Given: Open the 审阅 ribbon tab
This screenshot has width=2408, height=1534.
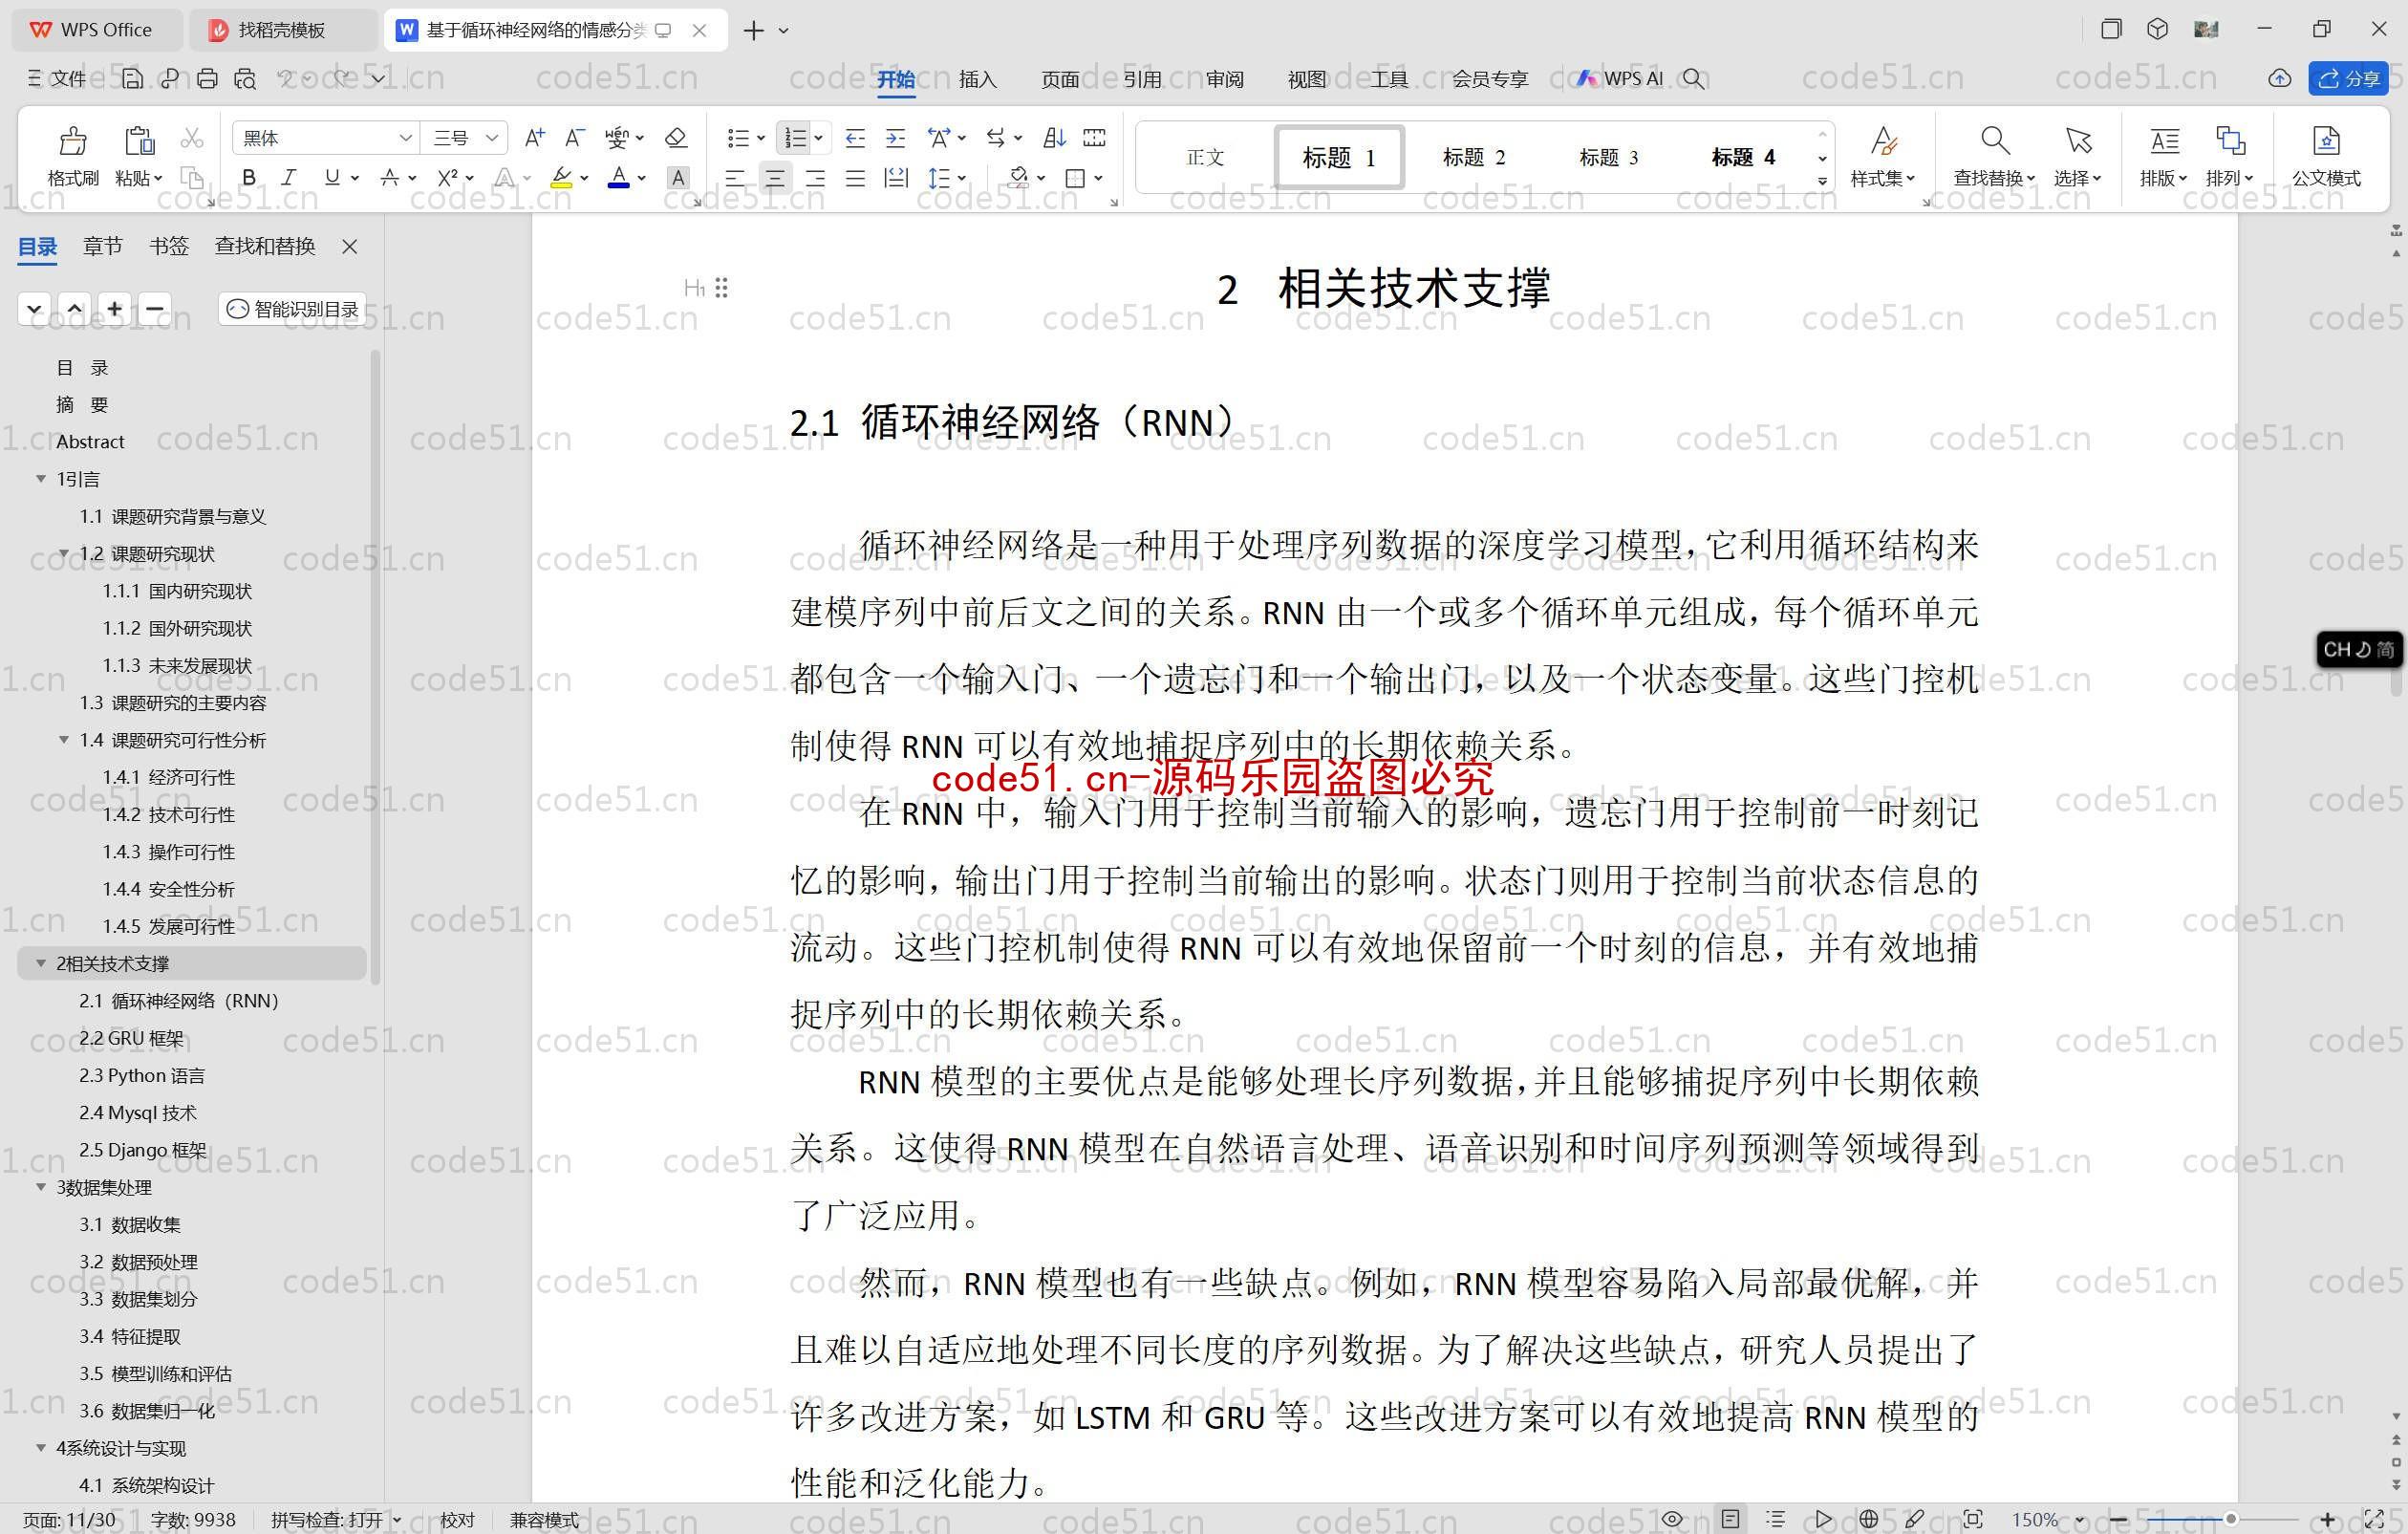Looking at the screenshot, I should 1224,79.
